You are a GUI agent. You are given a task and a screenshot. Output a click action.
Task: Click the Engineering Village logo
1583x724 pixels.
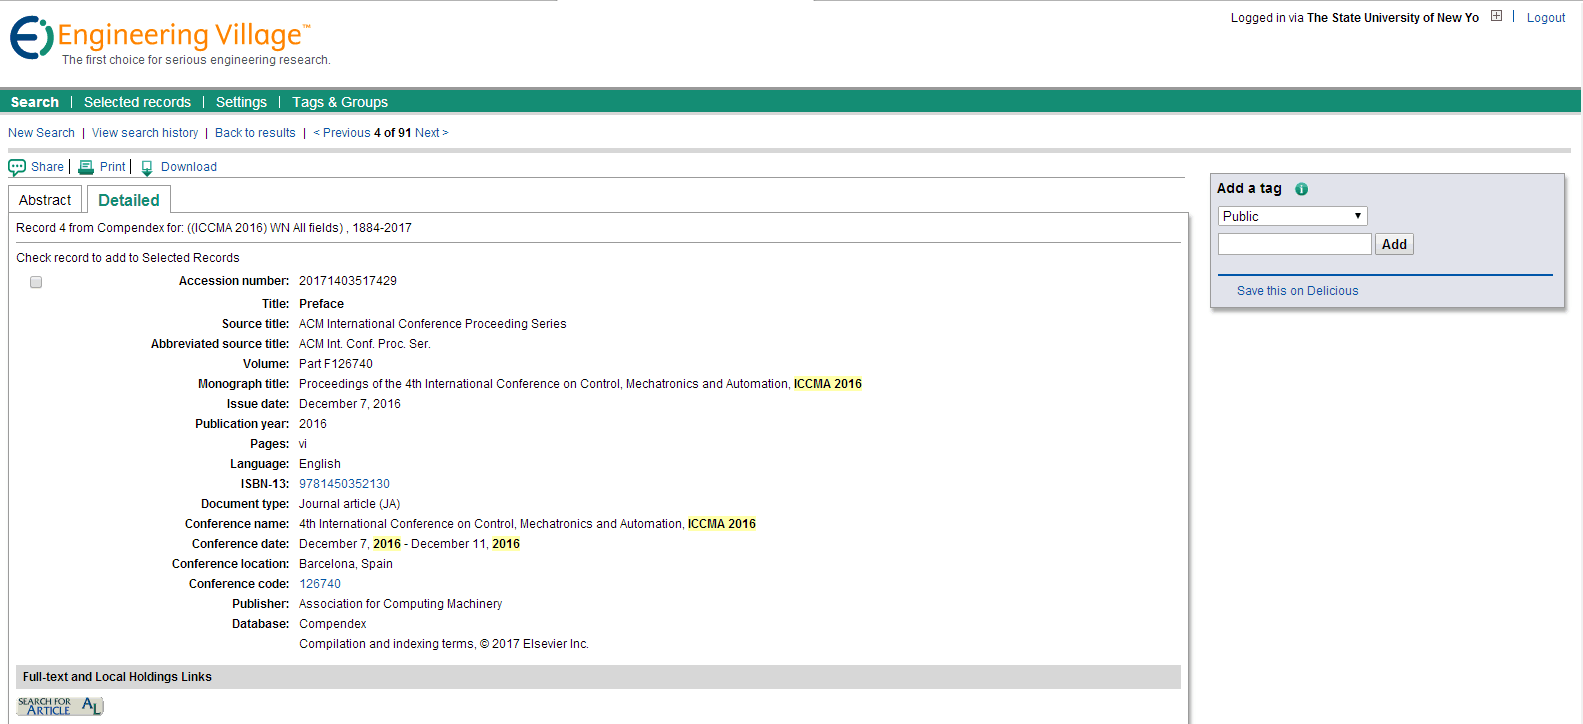(x=160, y=37)
